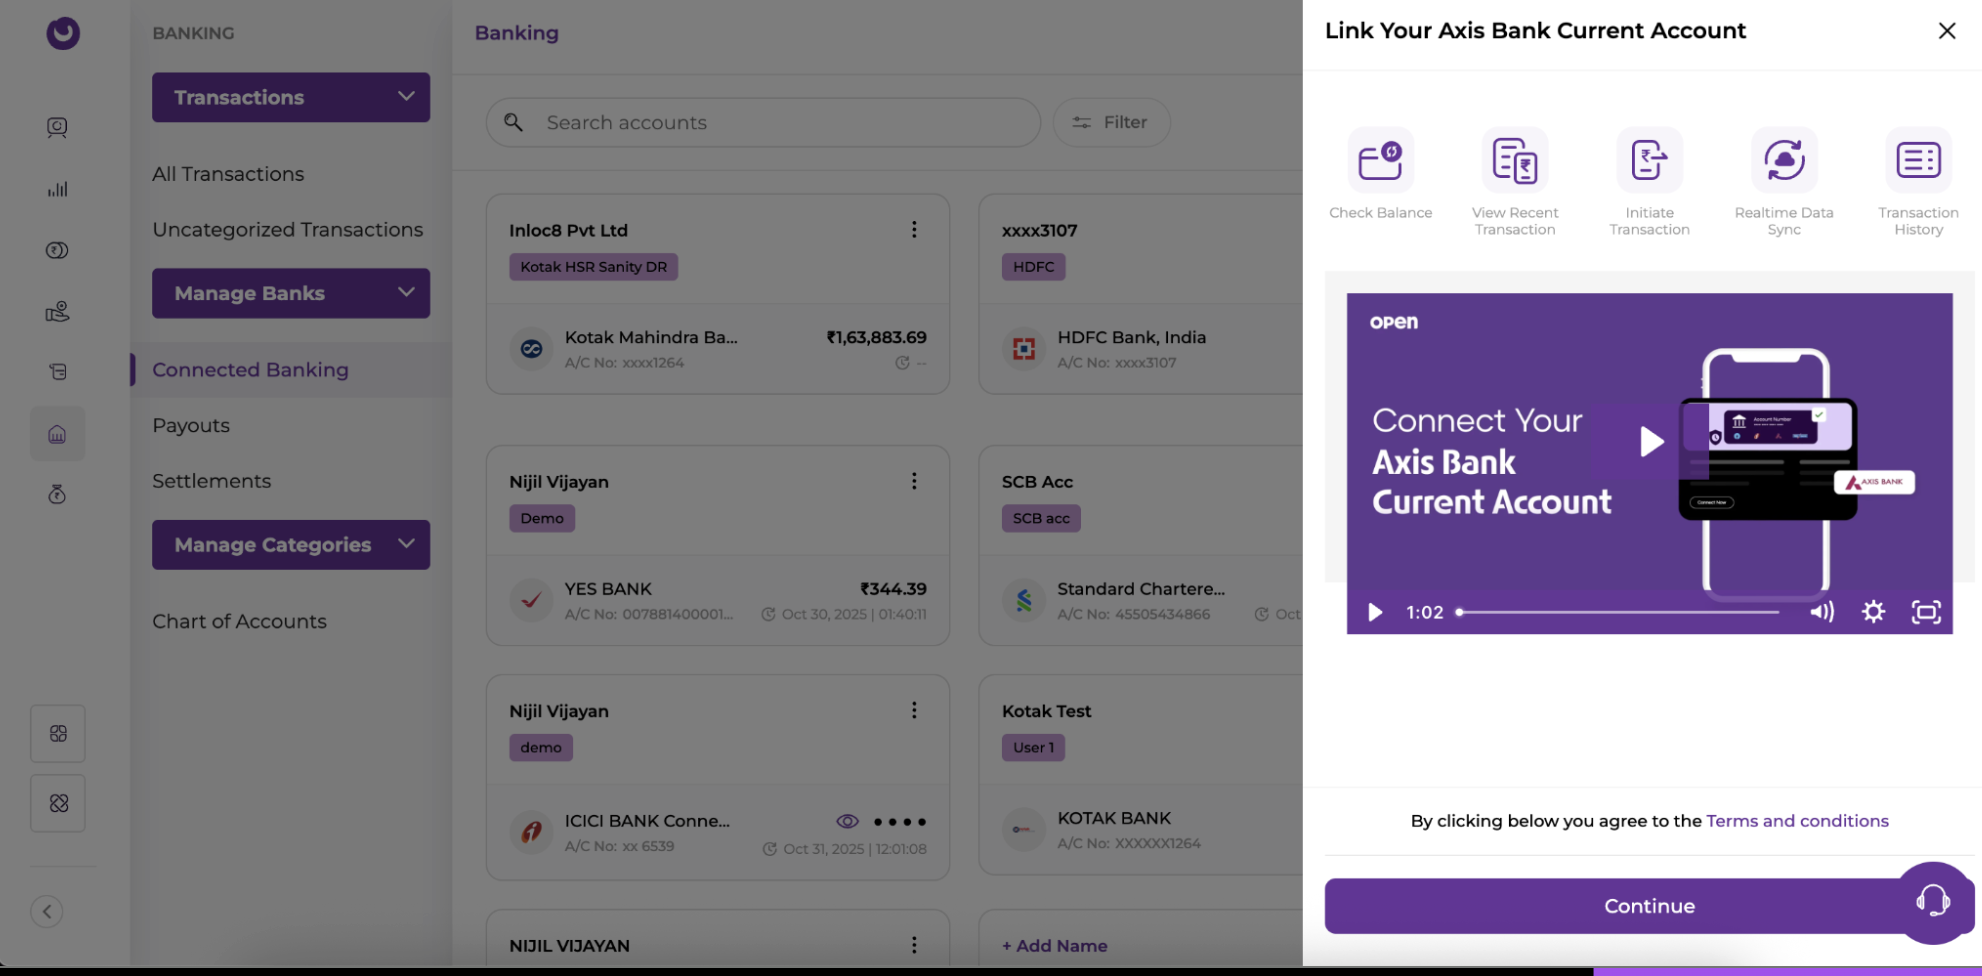Click the Open logo in sidebar
Viewport: 1982px width, 976px height.
63,33
